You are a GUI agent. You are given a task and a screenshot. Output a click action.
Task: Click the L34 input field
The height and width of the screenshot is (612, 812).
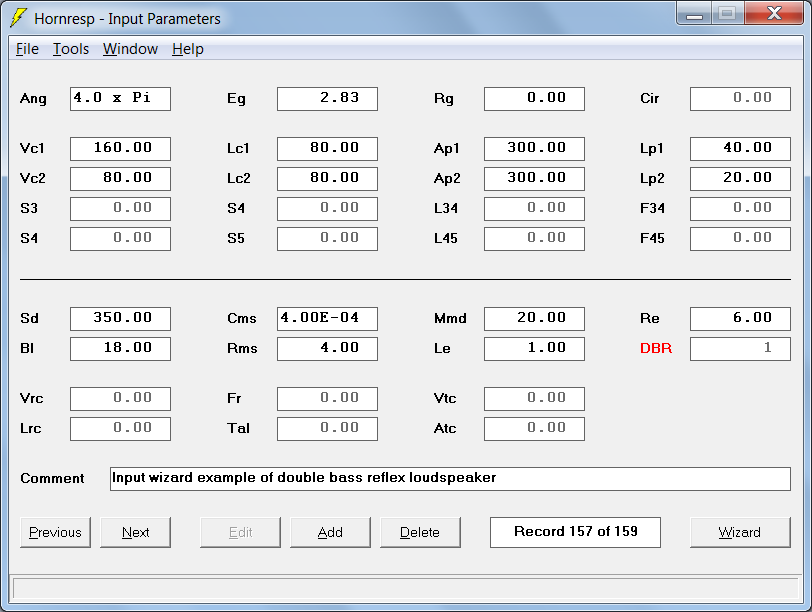pos(534,209)
